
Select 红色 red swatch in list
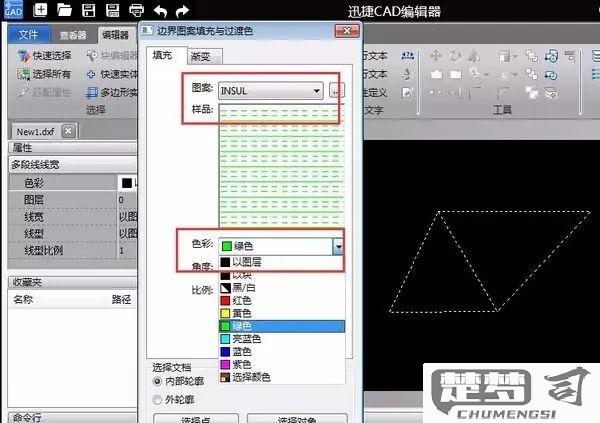coord(282,301)
